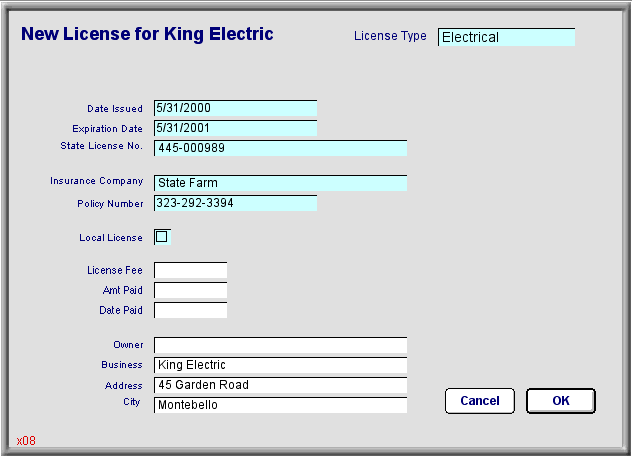Click the 'Owner' label
This screenshot has height=457, width=632.
(128, 345)
